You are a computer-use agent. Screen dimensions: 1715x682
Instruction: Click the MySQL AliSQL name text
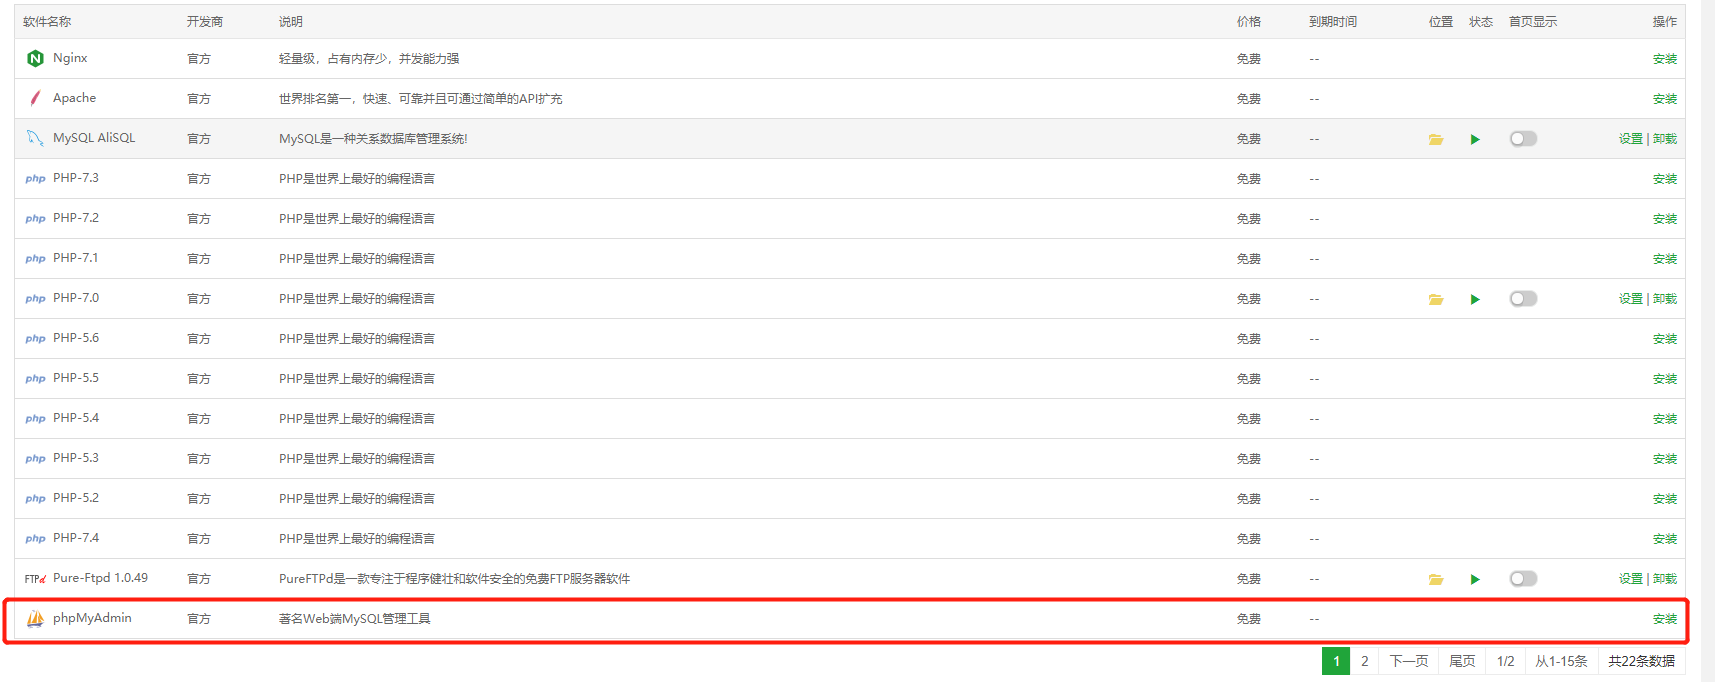94,138
